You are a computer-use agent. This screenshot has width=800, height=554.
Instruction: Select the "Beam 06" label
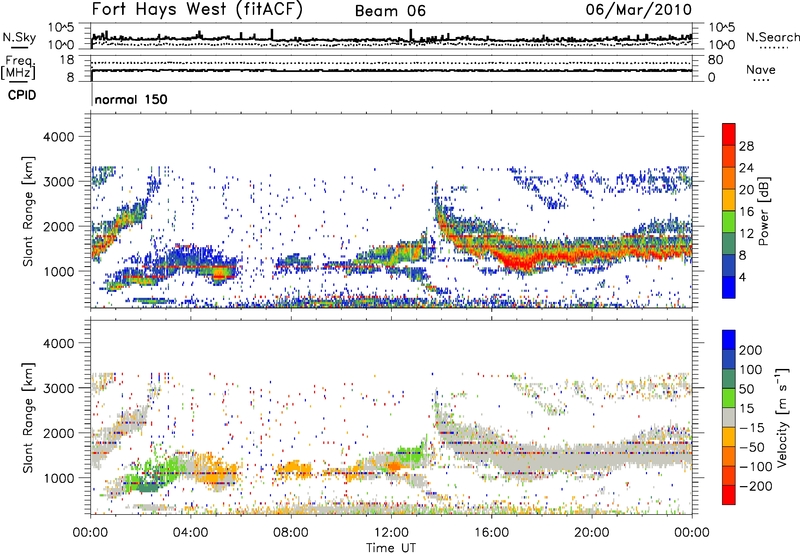(x=390, y=11)
